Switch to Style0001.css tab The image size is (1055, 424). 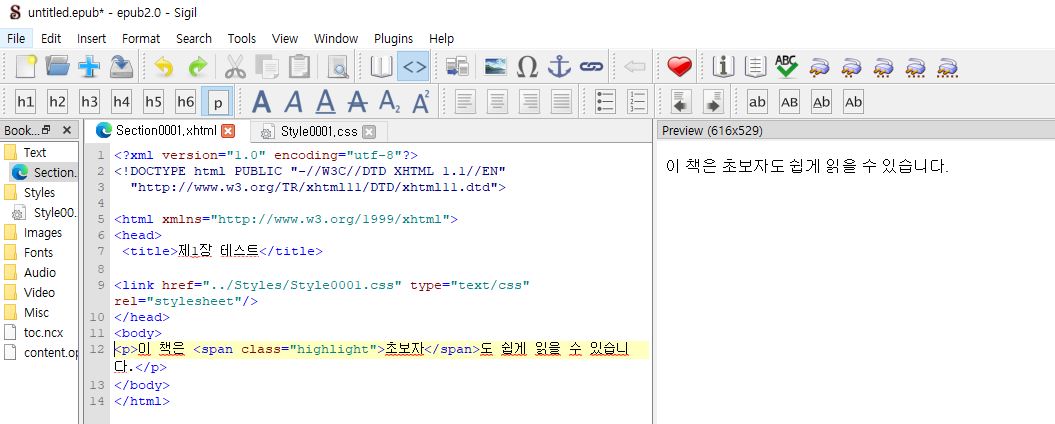pyautogui.click(x=319, y=131)
